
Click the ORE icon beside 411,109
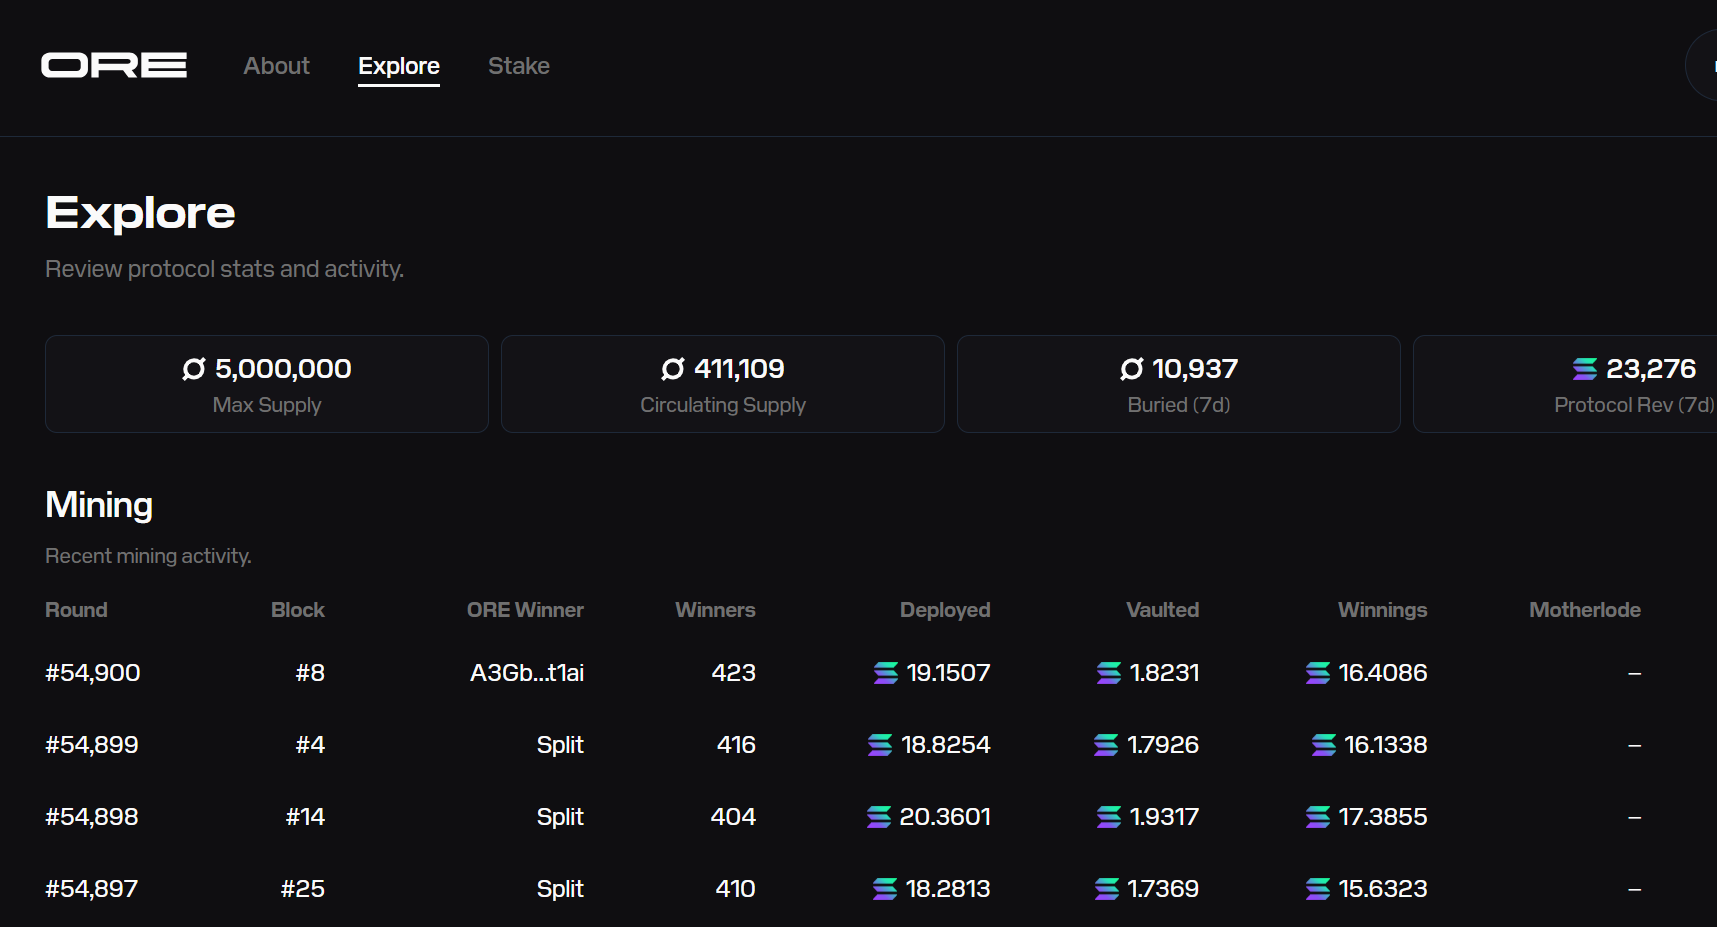(x=673, y=369)
